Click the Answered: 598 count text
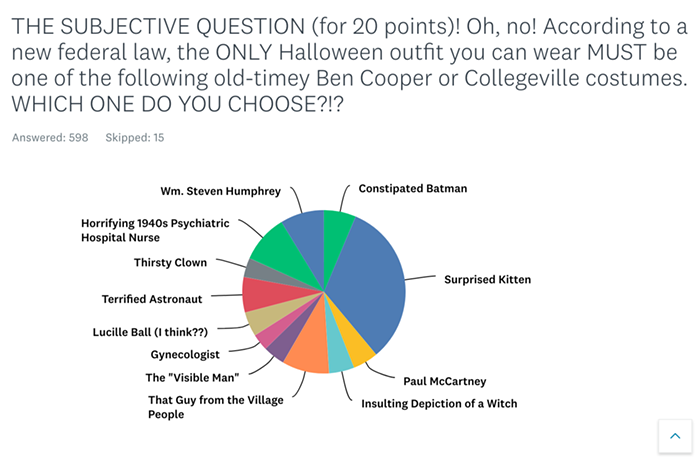Image resolution: width=700 pixels, height=457 pixels. pyautogui.click(x=50, y=137)
